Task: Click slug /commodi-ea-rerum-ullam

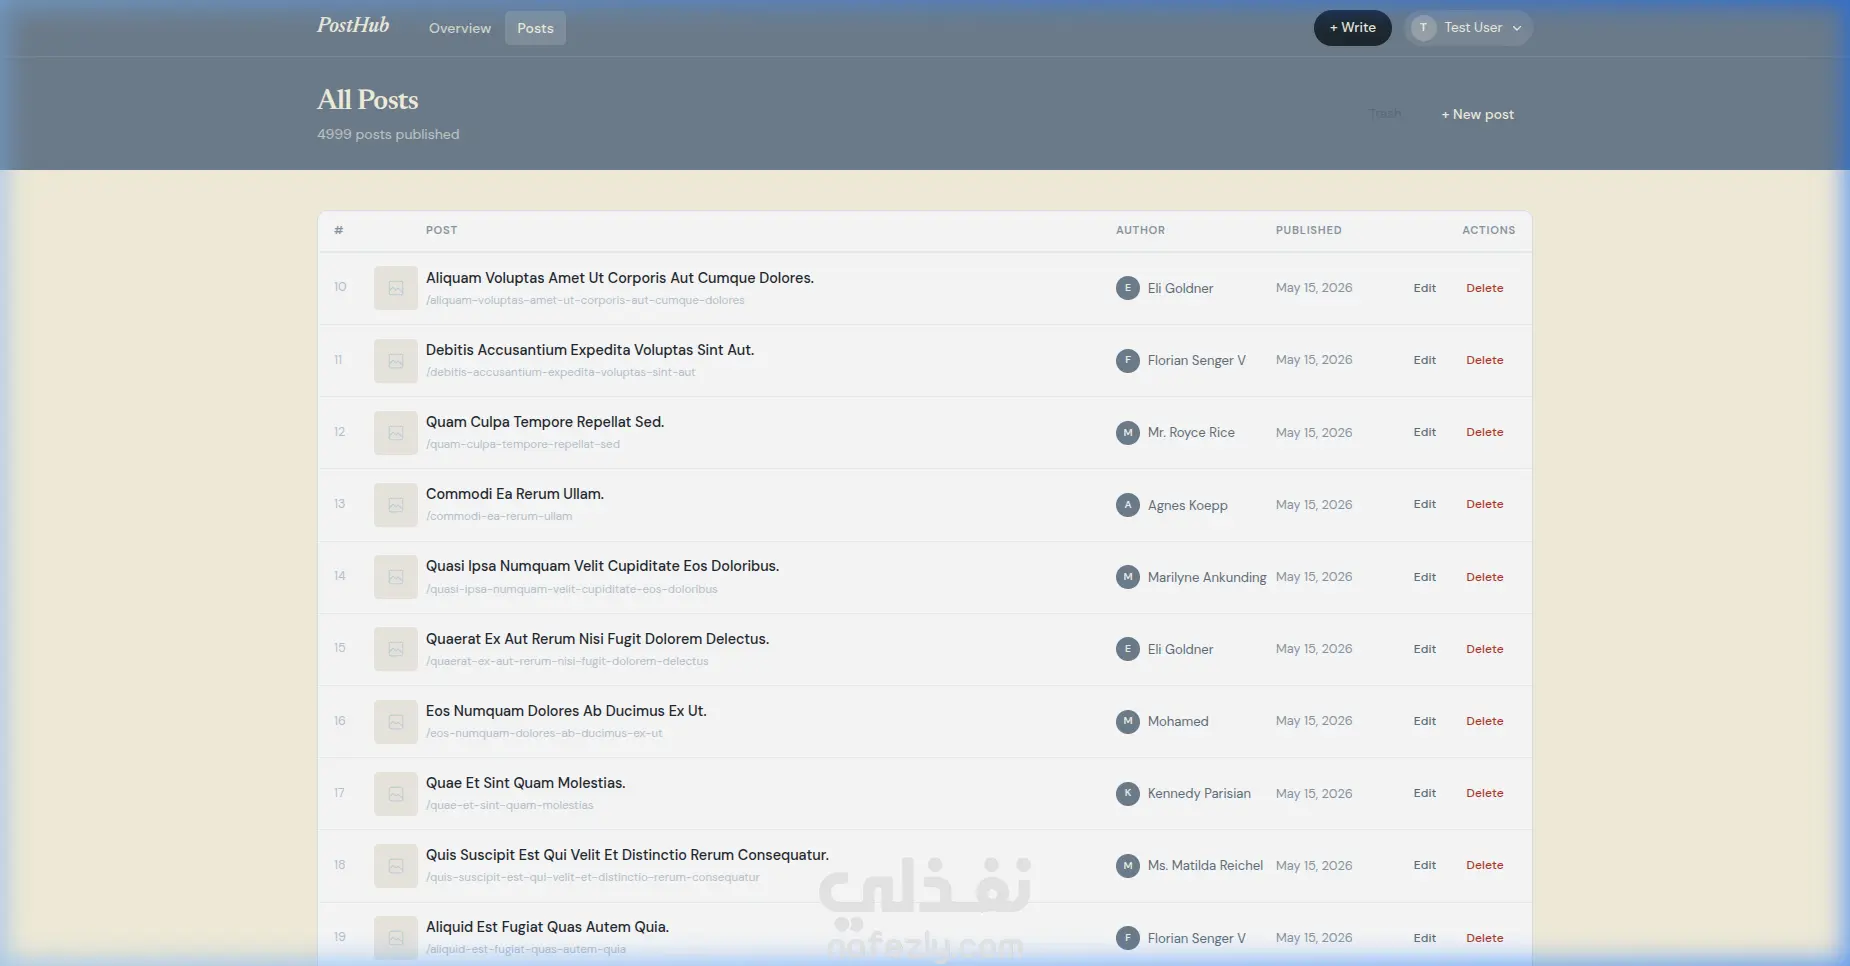Action: point(499,517)
